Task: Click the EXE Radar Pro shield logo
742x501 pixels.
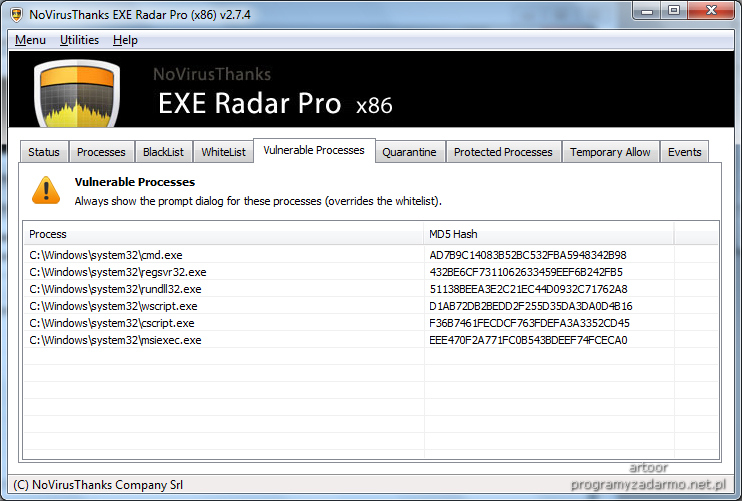Action: tap(77, 93)
